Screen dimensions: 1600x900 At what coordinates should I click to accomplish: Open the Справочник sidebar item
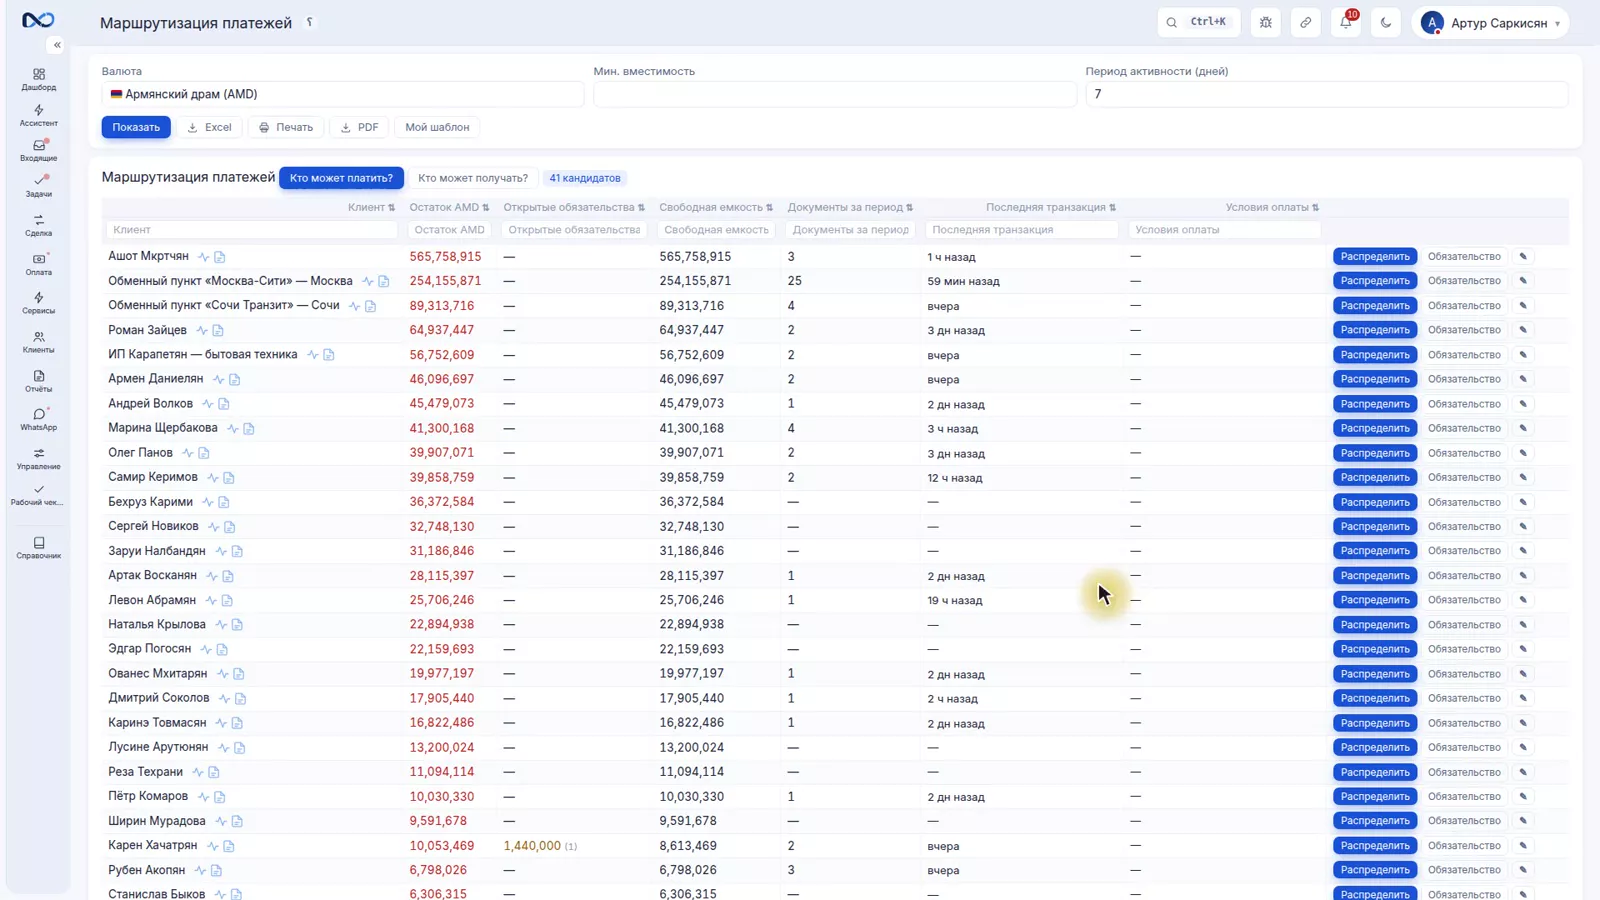[x=38, y=548]
